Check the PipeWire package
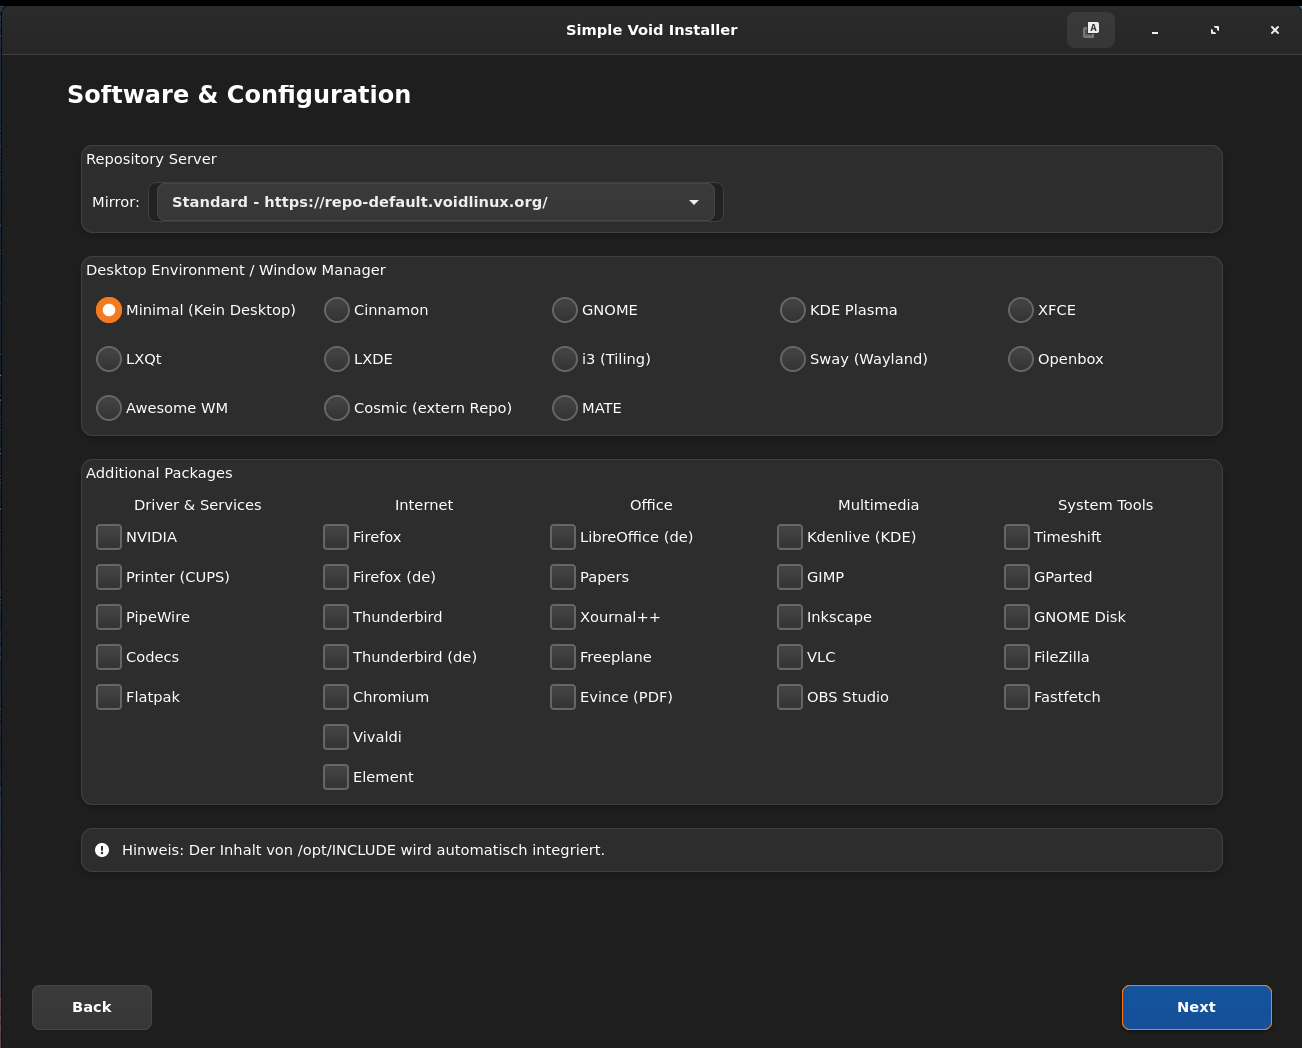Screen dimensions: 1302x1048 point(109,617)
